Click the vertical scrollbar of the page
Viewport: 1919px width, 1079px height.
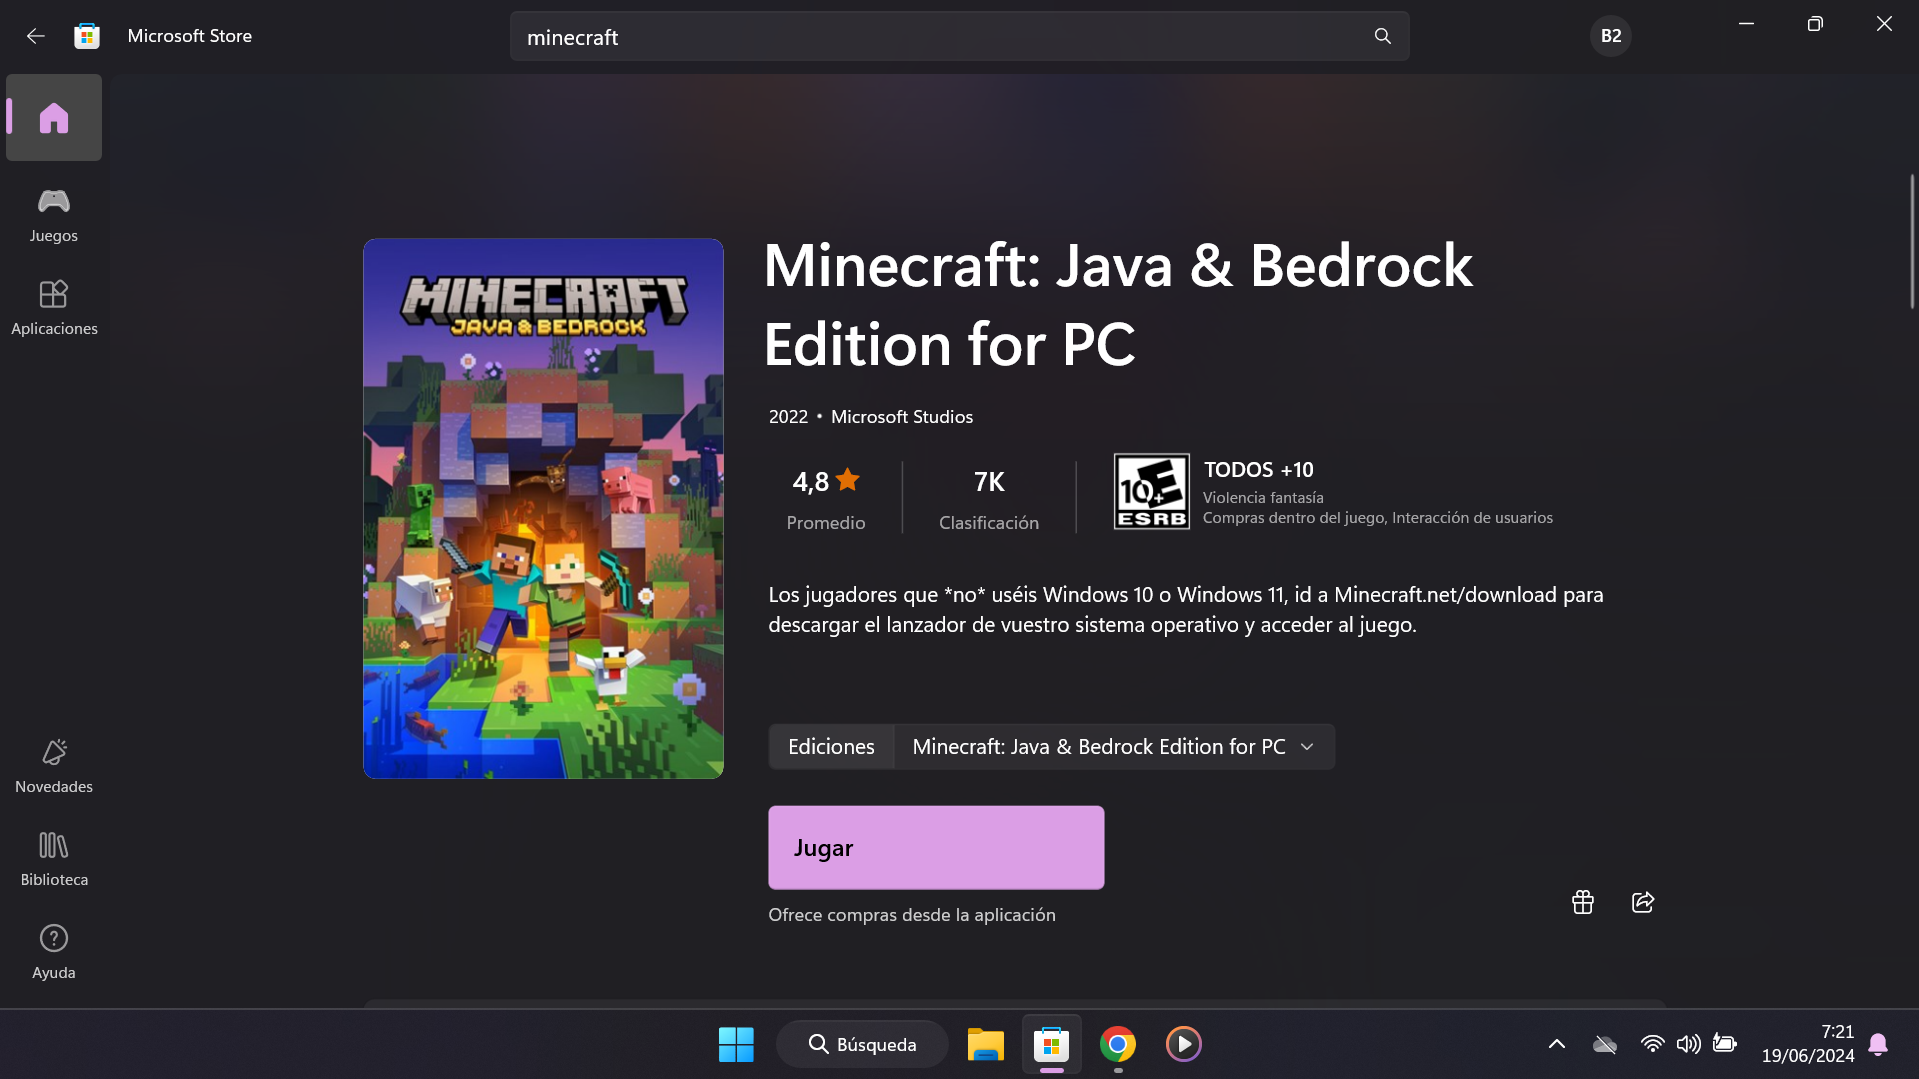[x=1911, y=241]
